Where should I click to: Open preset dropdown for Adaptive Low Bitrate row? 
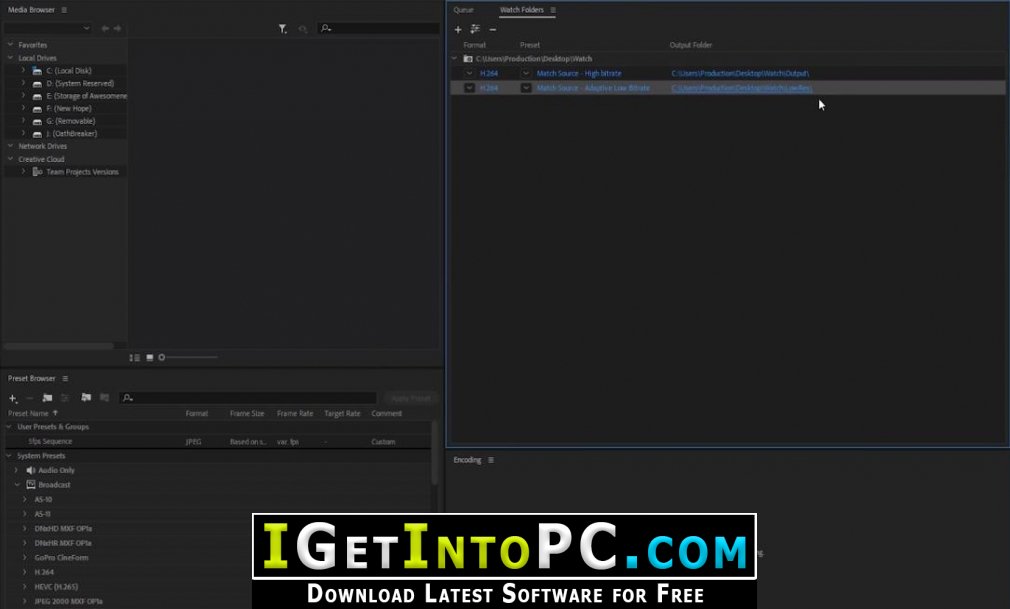coord(526,88)
